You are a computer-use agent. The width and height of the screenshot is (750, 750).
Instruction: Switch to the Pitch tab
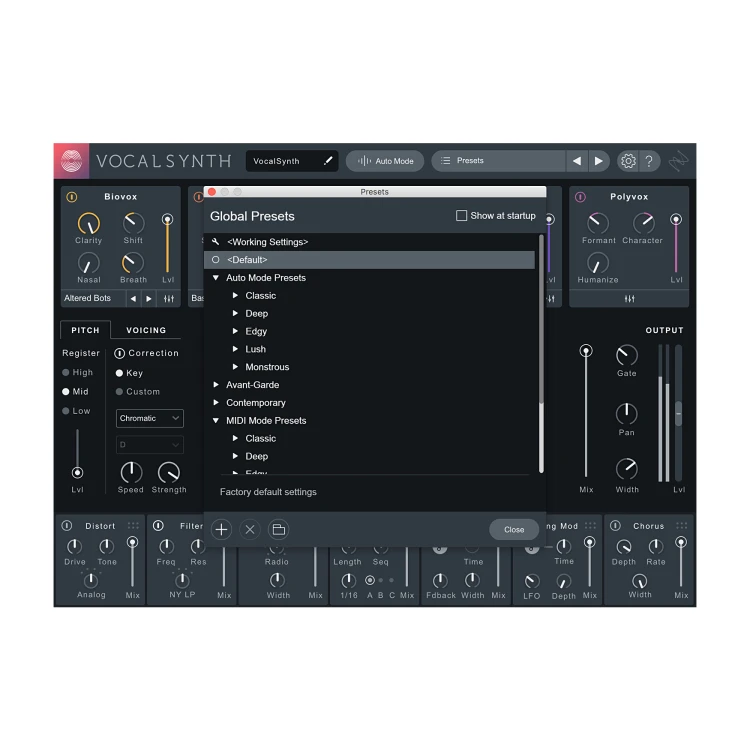[x=86, y=331]
